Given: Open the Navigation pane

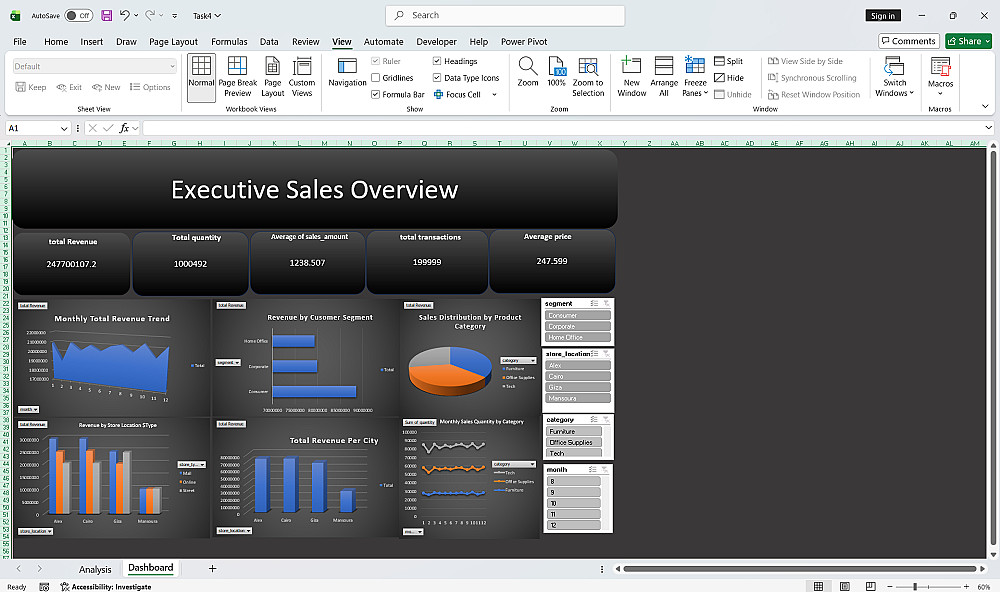Looking at the screenshot, I should [347, 72].
